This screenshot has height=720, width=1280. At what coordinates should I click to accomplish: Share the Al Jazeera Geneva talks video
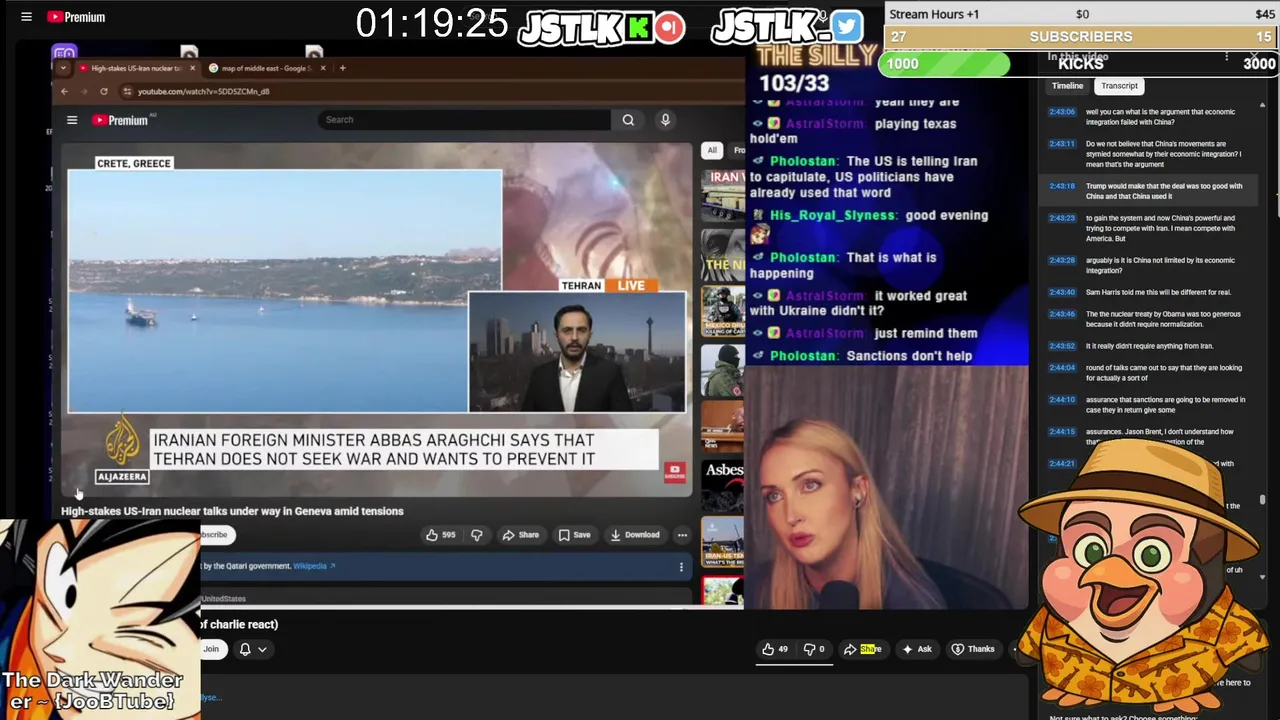[521, 535]
